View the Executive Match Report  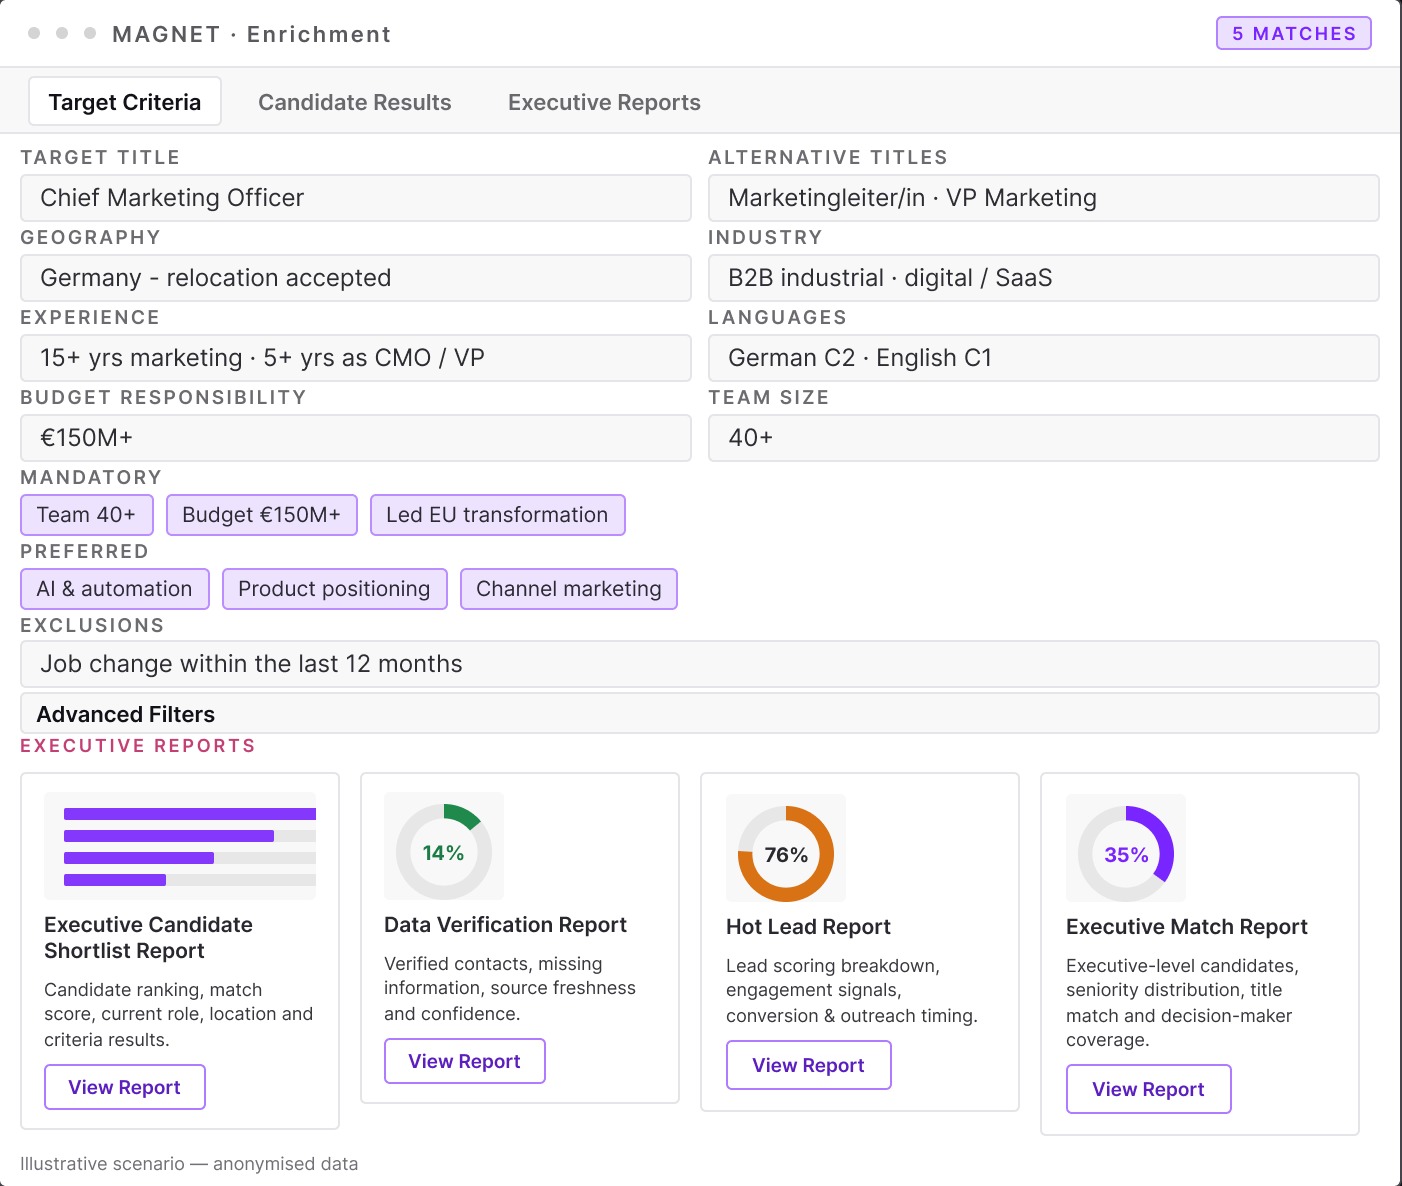pyautogui.click(x=1149, y=1089)
